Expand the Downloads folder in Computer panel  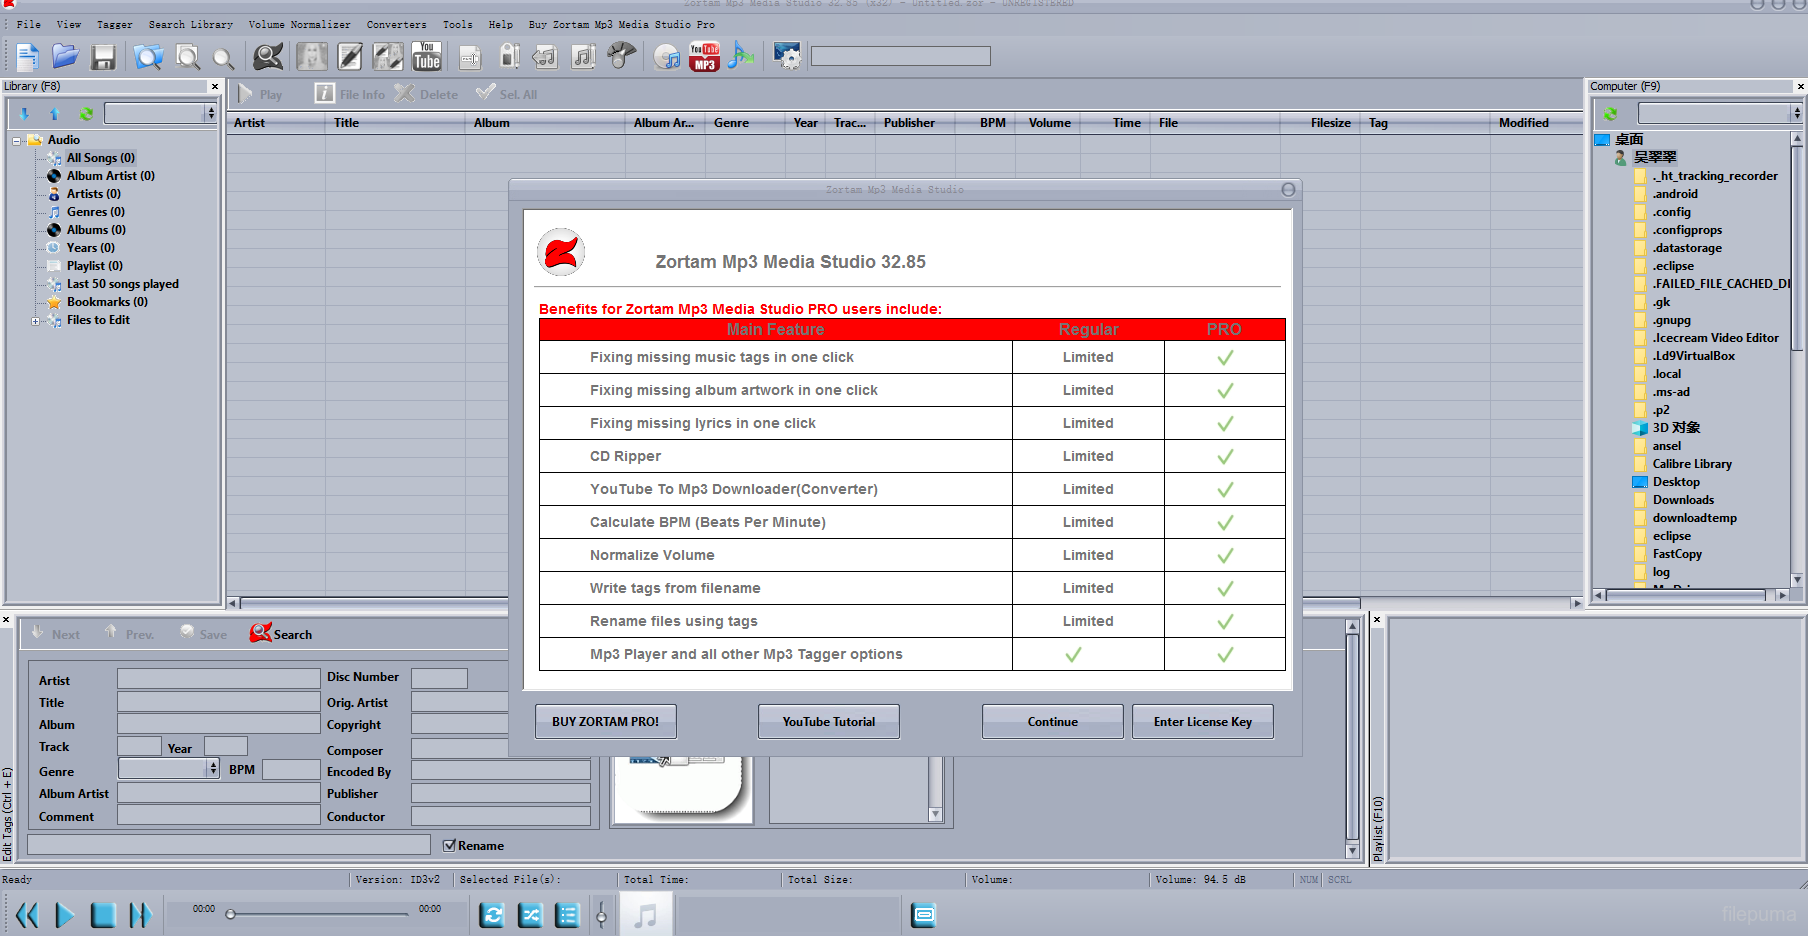[x=1684, y=499]
